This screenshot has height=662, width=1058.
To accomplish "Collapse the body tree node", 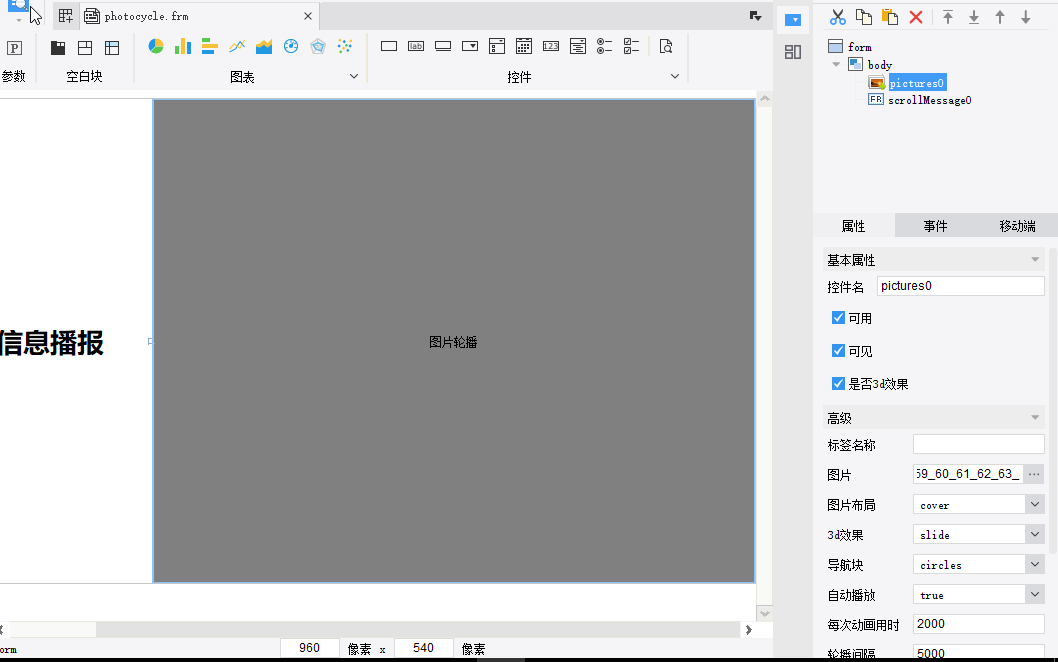I will [x=836, y=65].
